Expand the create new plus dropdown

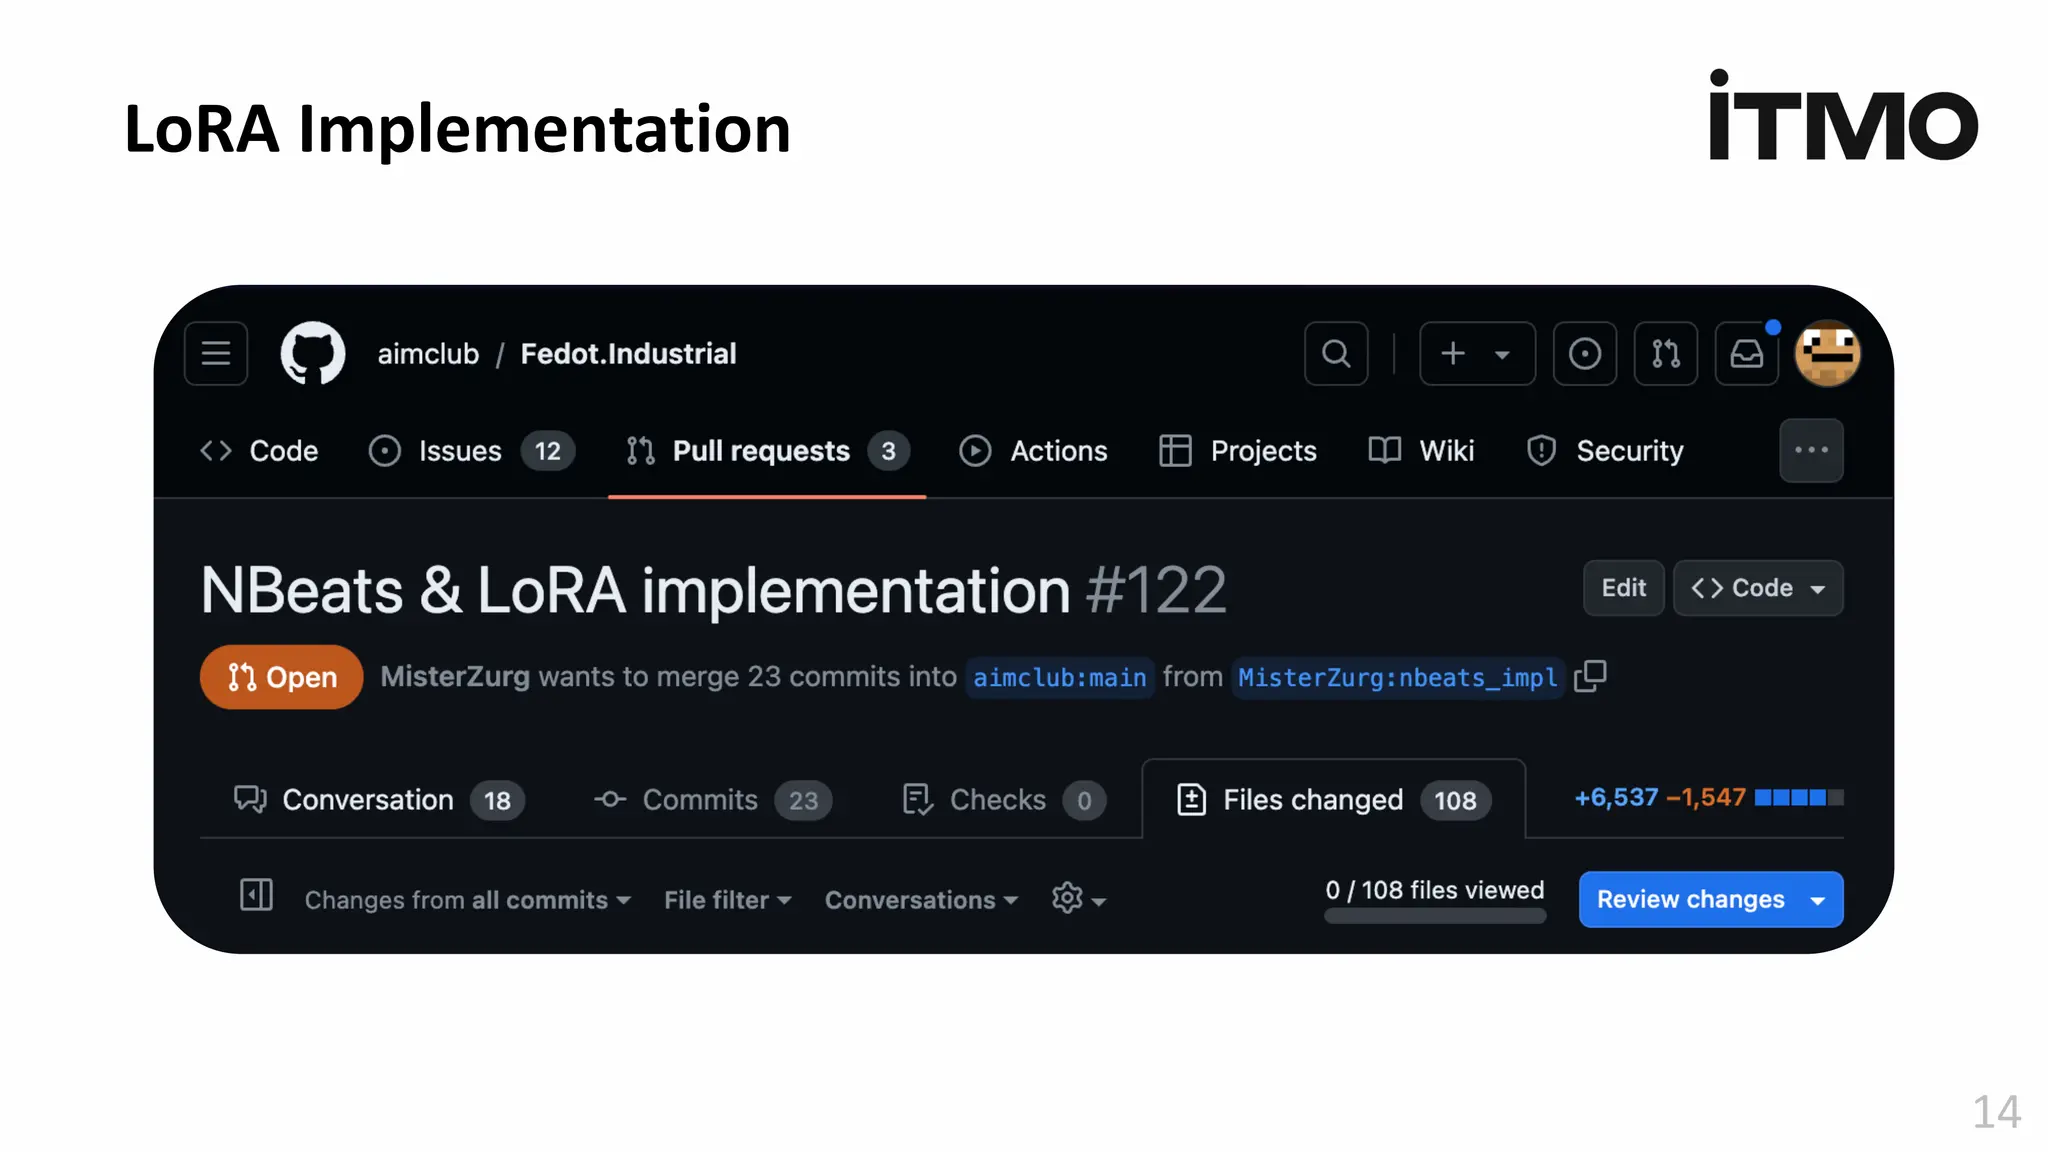coord(1476,354)
